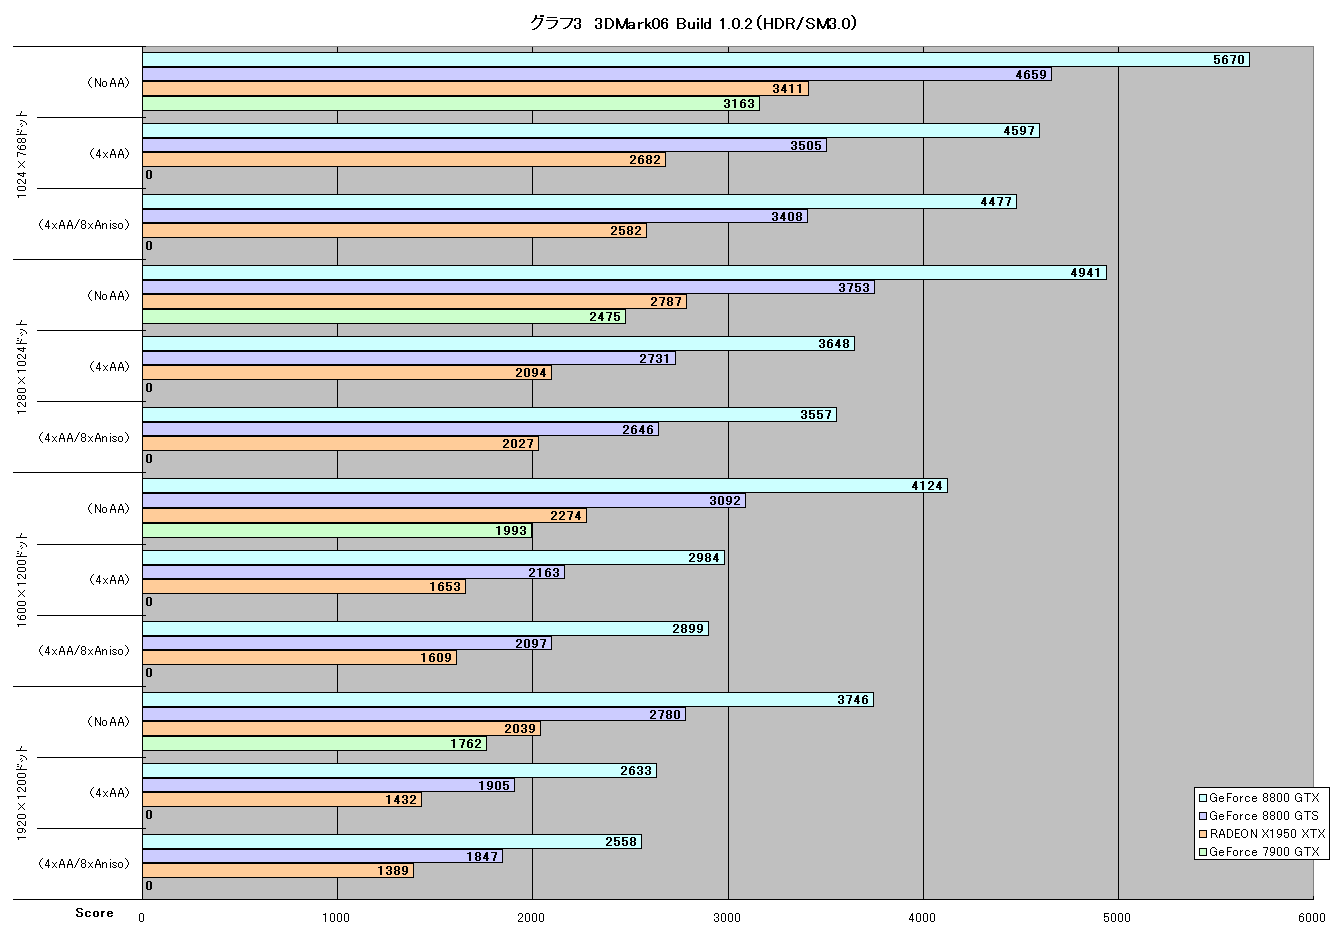The height and width of the screenshot is (932, 1335).
Task: Click the bar labeled 5670
Action: (x=696, y=60)
